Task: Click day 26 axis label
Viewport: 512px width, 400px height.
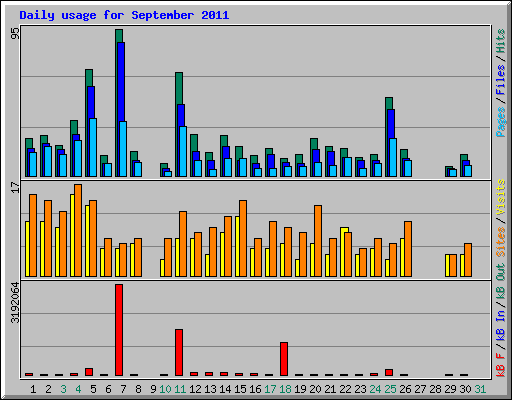Action: click(x=405, y=389)
